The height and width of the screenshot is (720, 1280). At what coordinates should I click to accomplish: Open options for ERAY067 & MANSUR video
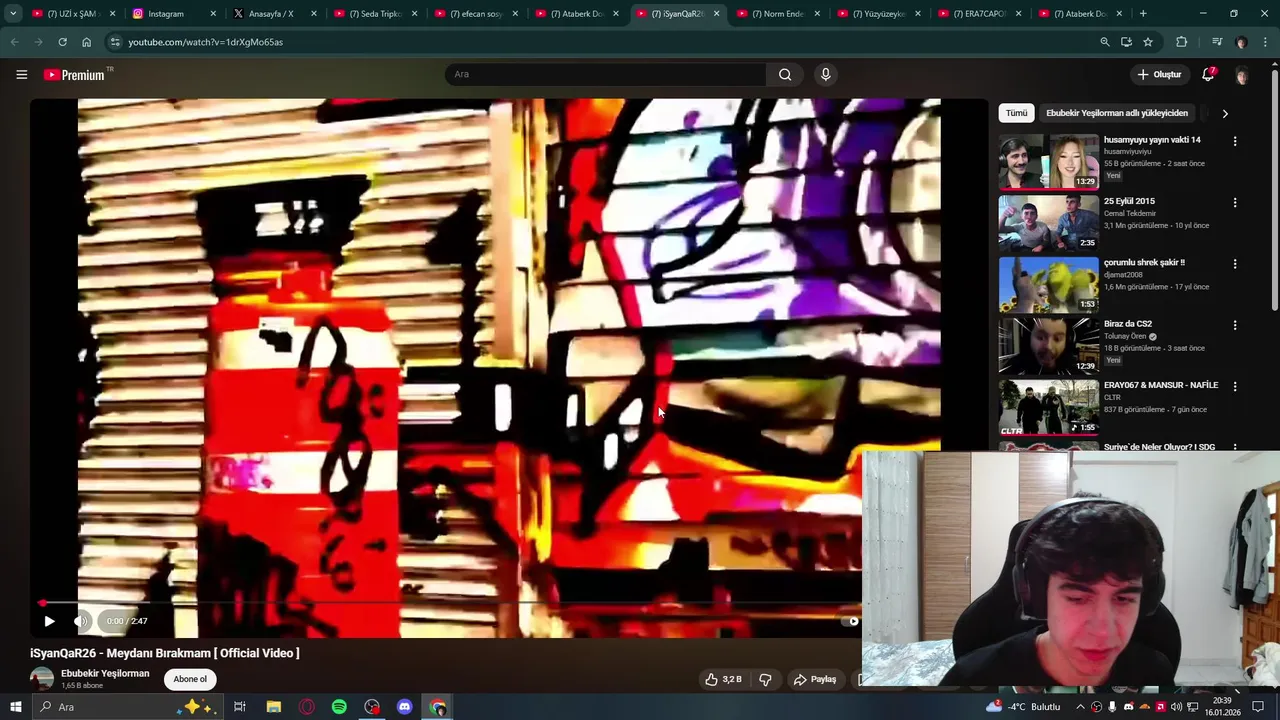click(1235, 386)
